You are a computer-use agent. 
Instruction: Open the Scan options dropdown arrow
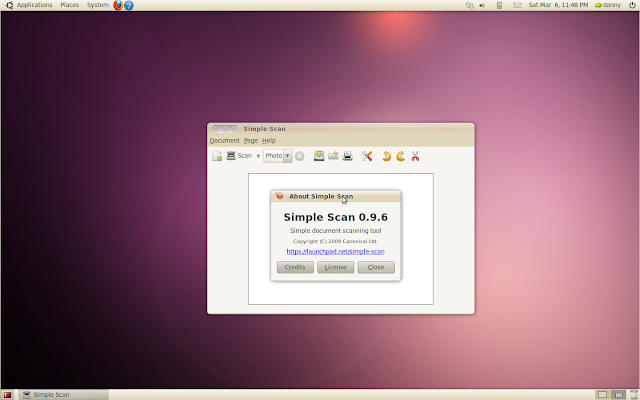pyautogui.click(x=258, y=156)
